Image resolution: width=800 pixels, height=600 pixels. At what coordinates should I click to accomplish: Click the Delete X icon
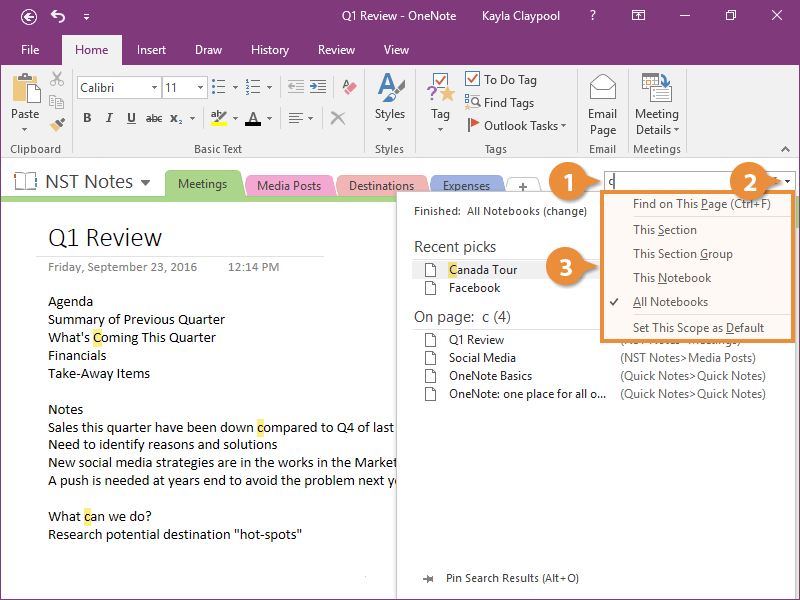338,118
